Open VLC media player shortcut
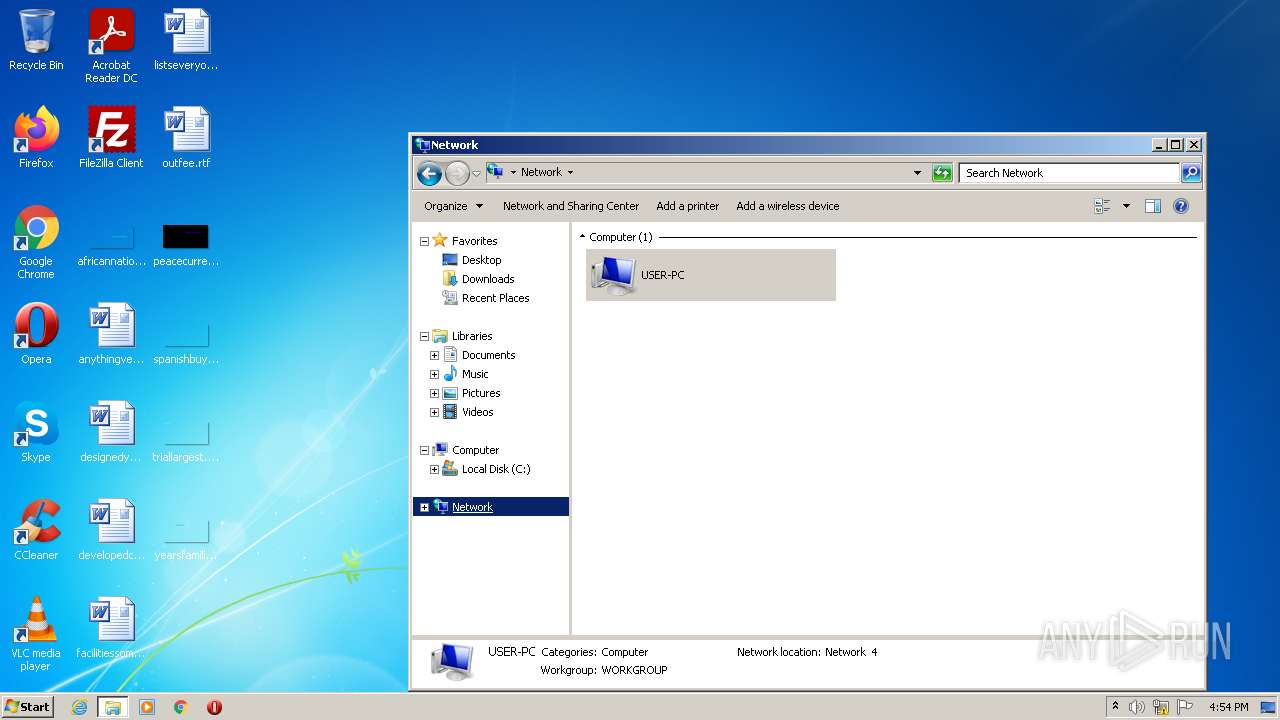1280x720 pixels. (x=36, y=634)
